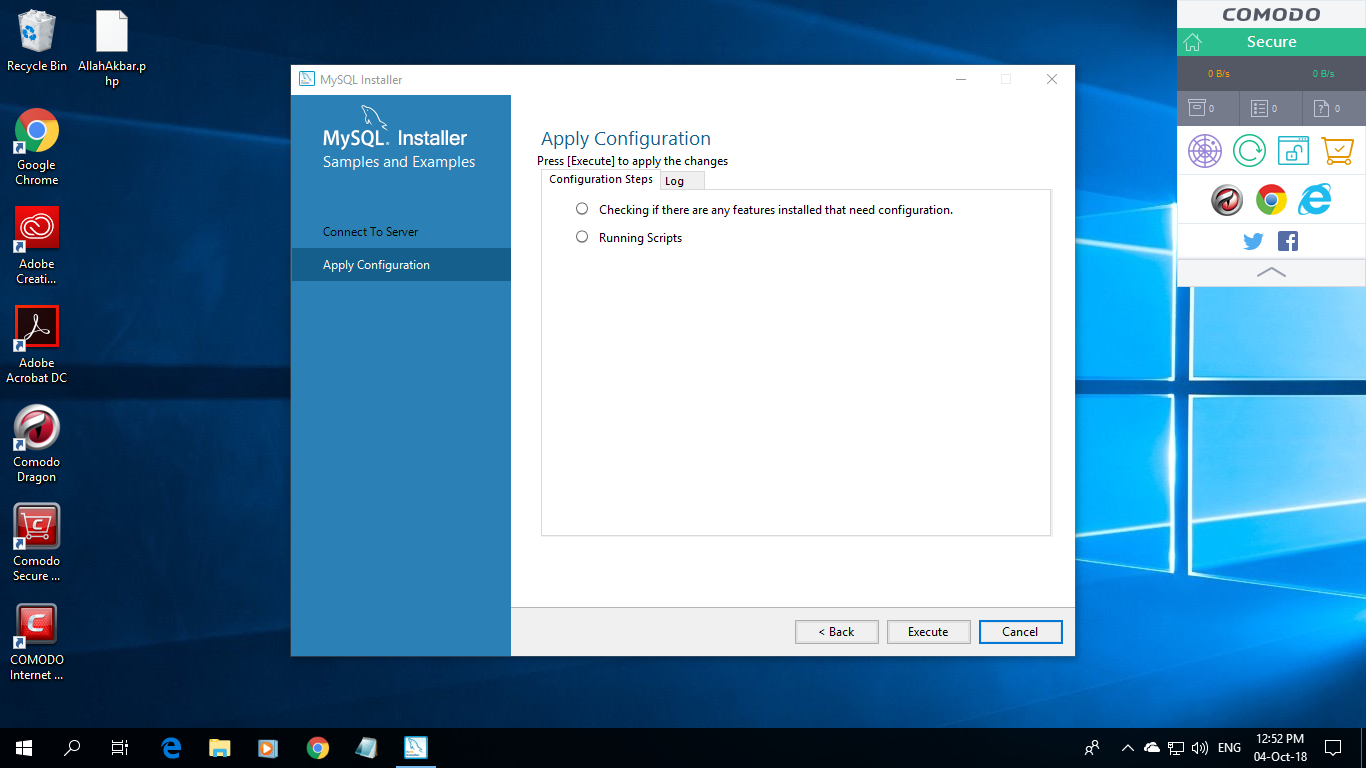Collapse the Comodo widget with the chevron
1366x768 pixels.
click(x=1271, y=271)
